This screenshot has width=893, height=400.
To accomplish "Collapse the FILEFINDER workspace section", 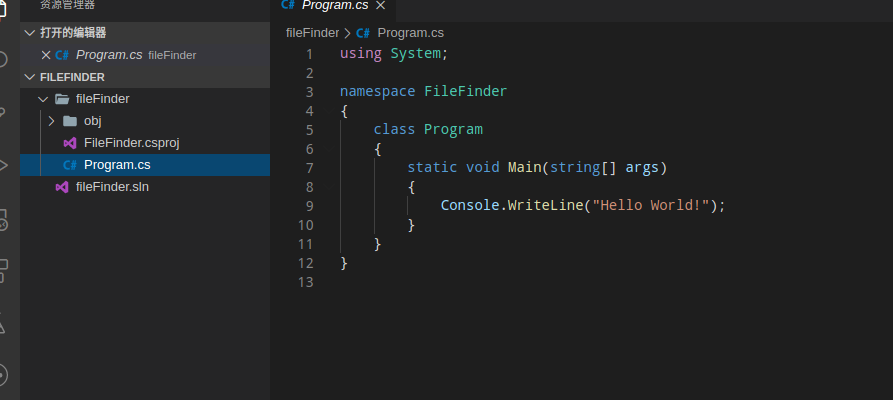I will pos(29,77).
